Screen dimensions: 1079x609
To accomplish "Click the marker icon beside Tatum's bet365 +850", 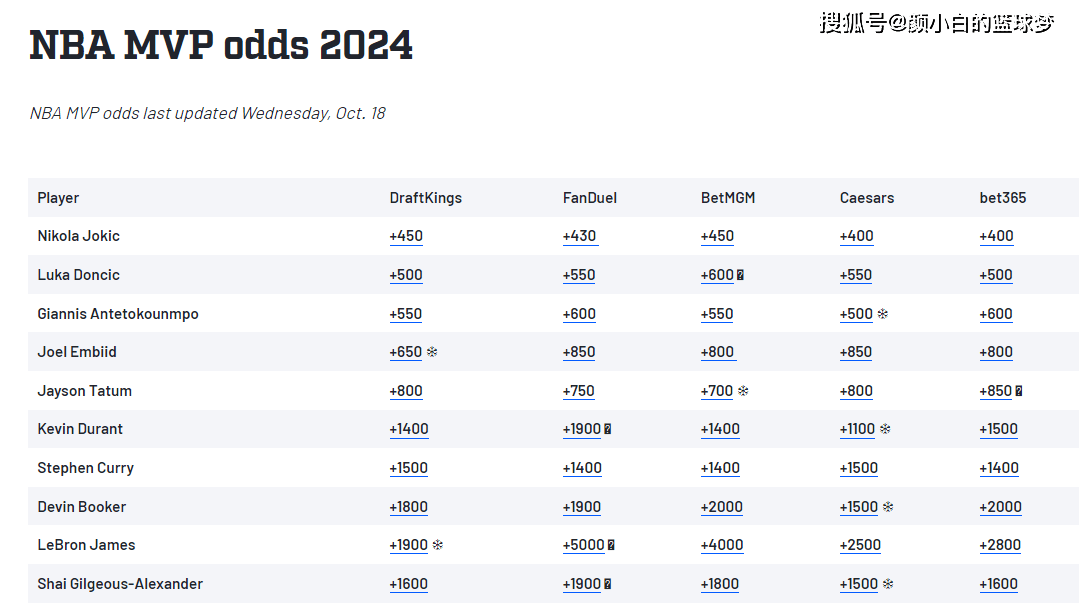I will tap(1019, 391).
